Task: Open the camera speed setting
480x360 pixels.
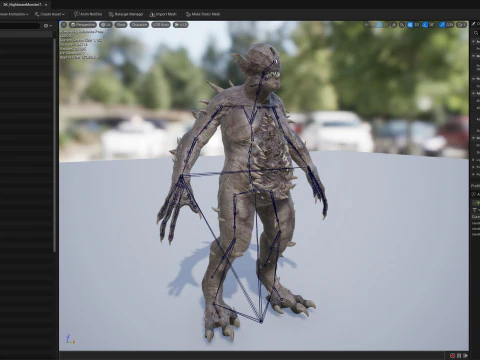Action: [x=461, y=25]
